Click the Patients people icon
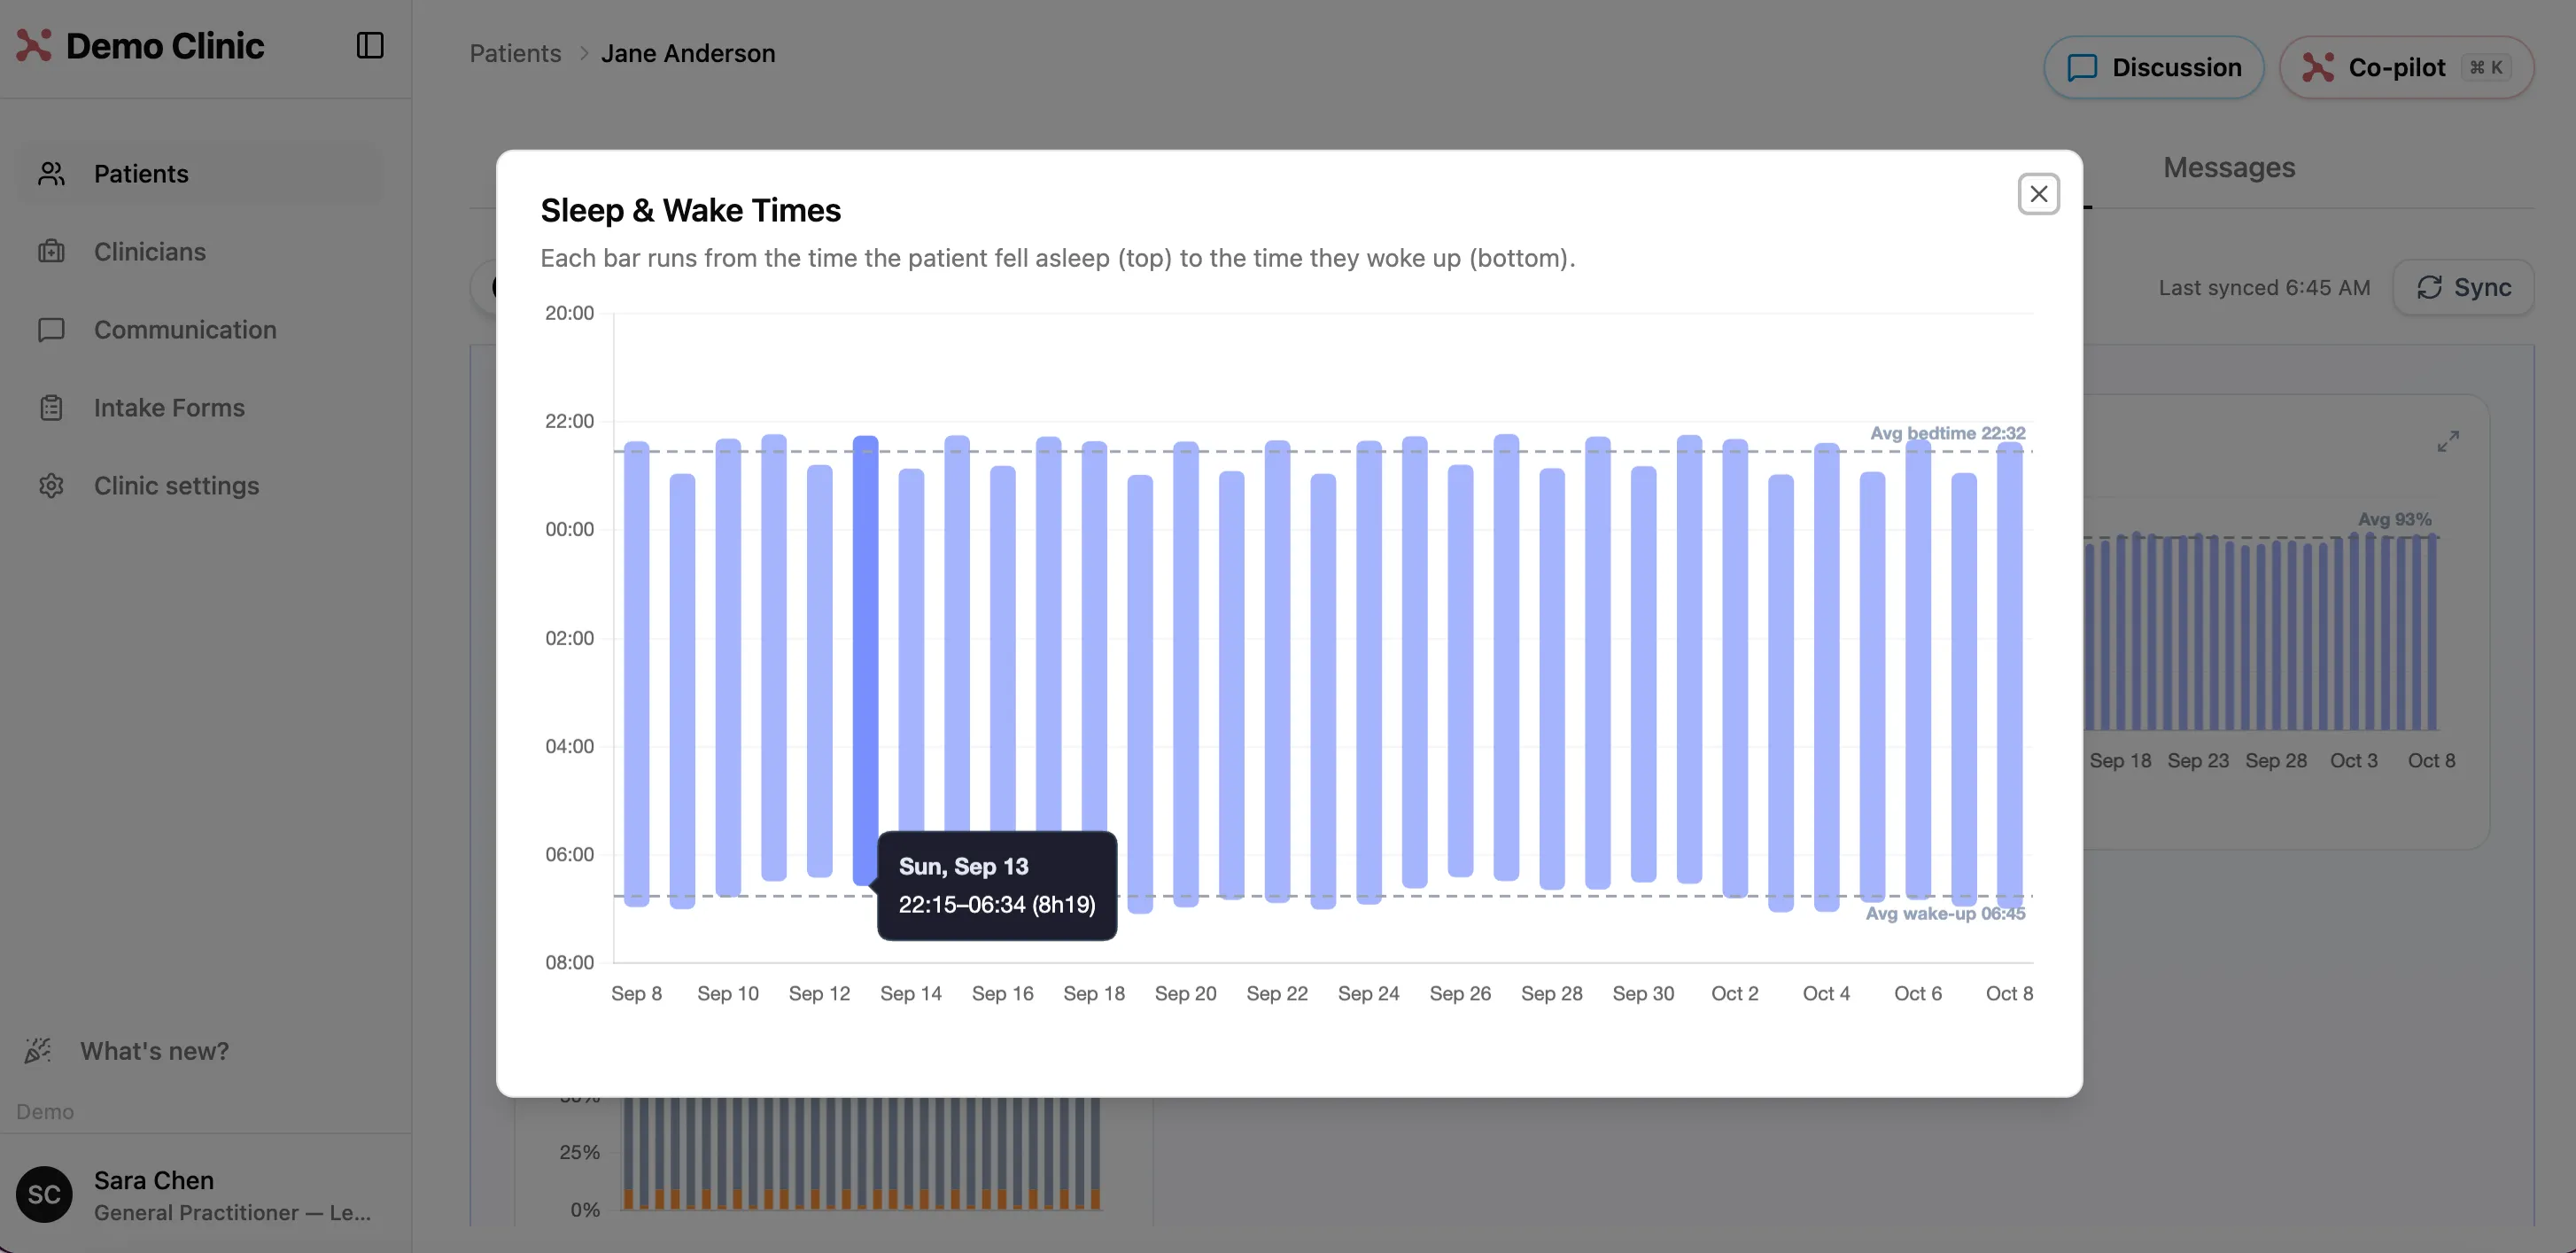Screen dimensions: 2576x1253 pyautogui.click(x=51, y=174)
